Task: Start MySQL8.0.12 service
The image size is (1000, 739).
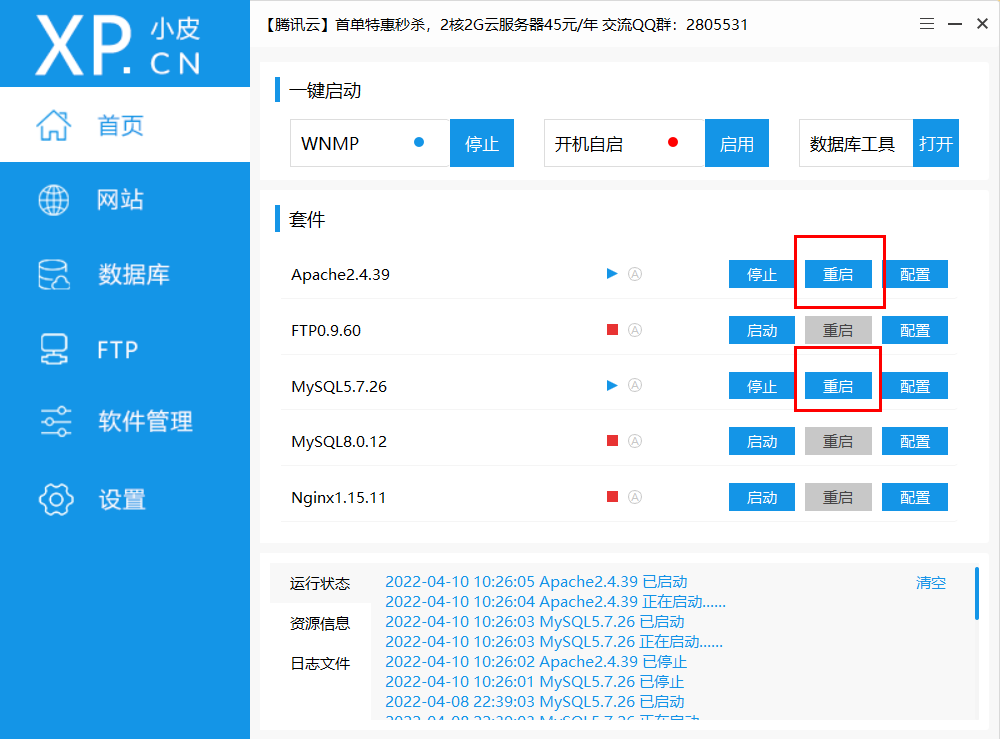Action: point(761,441)
